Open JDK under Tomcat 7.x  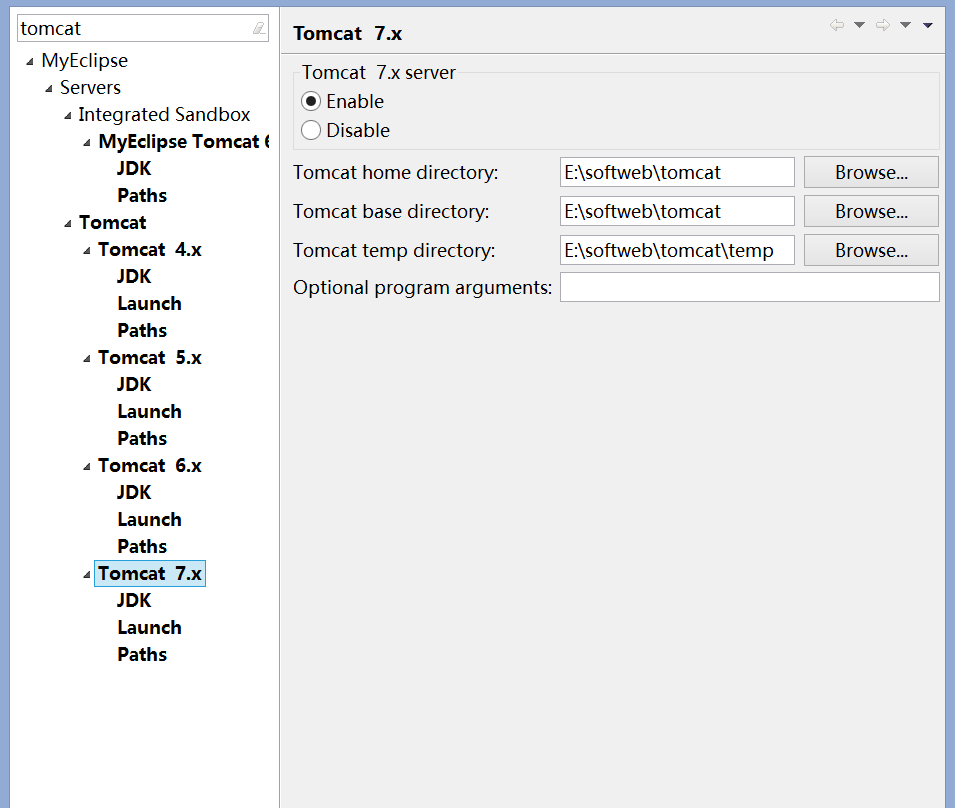pos(134,600)
